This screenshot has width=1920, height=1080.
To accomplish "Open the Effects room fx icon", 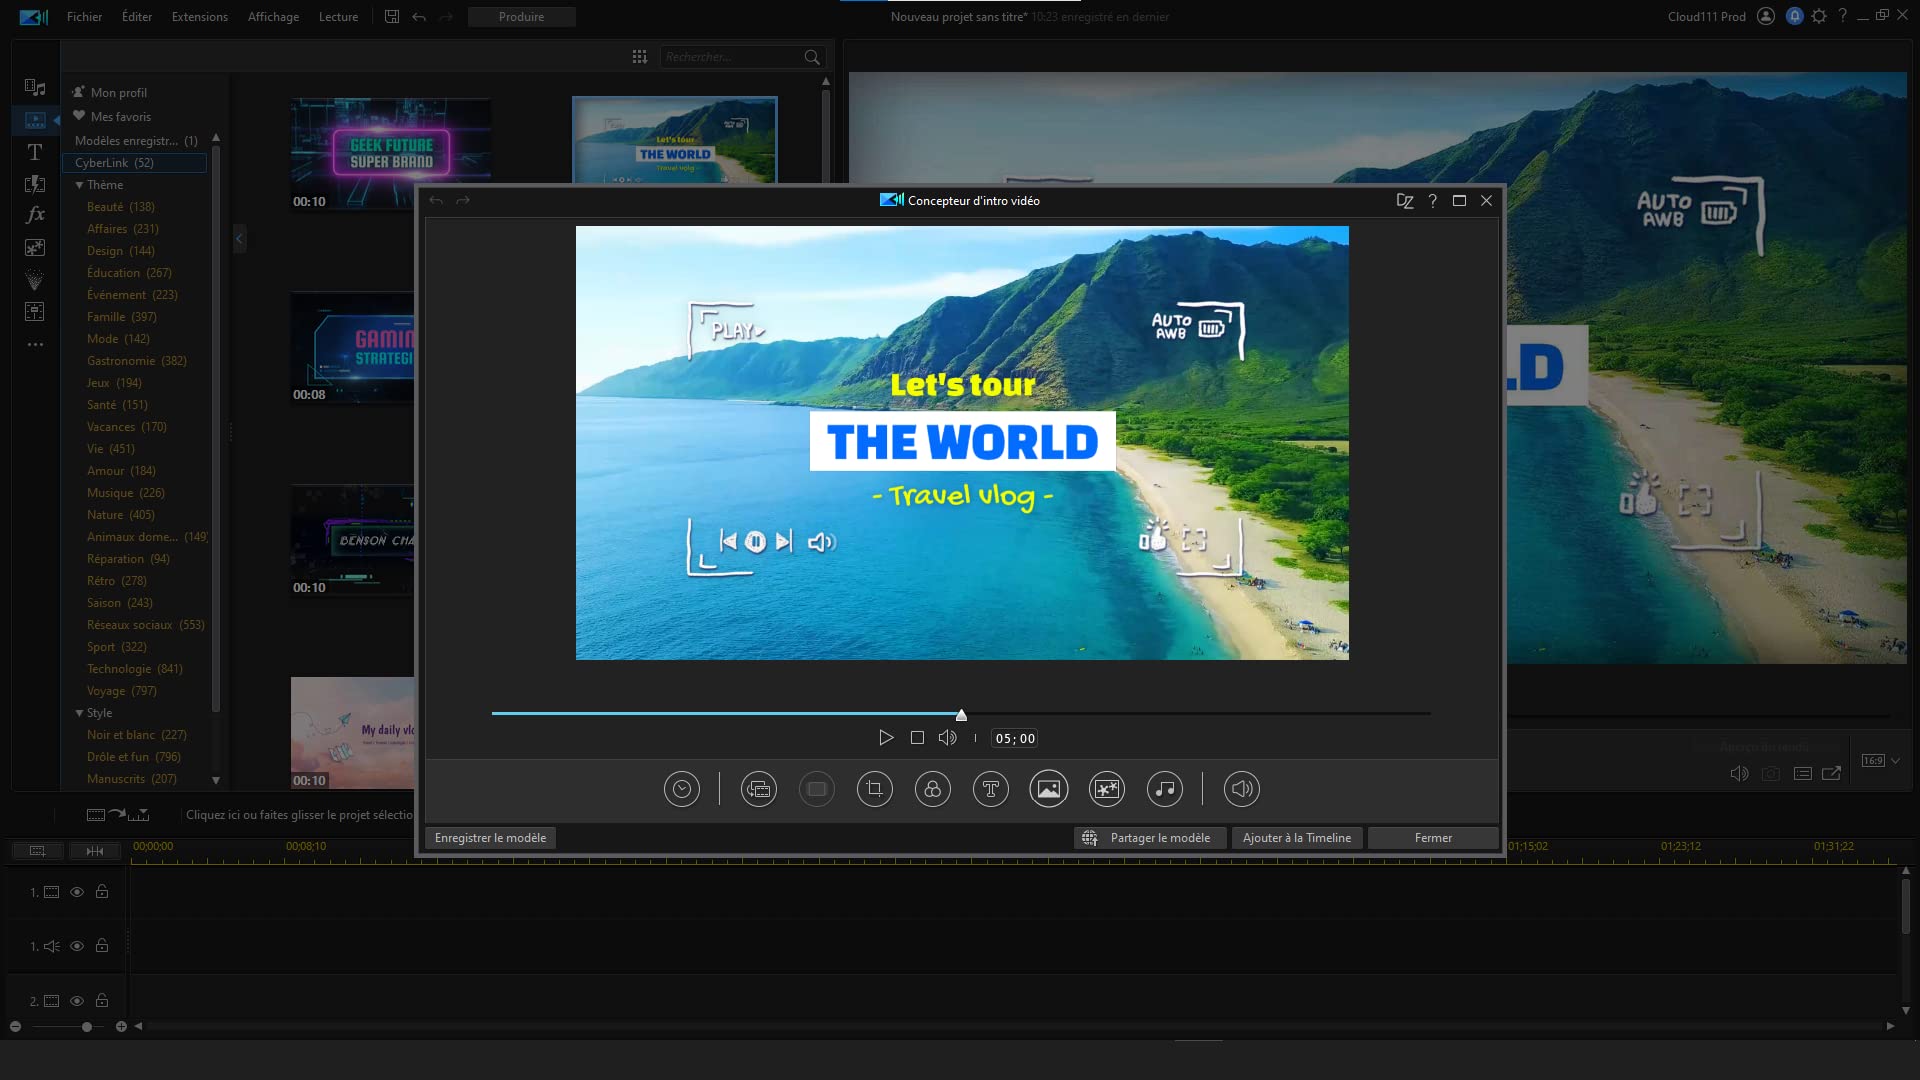I will (35, 214).
